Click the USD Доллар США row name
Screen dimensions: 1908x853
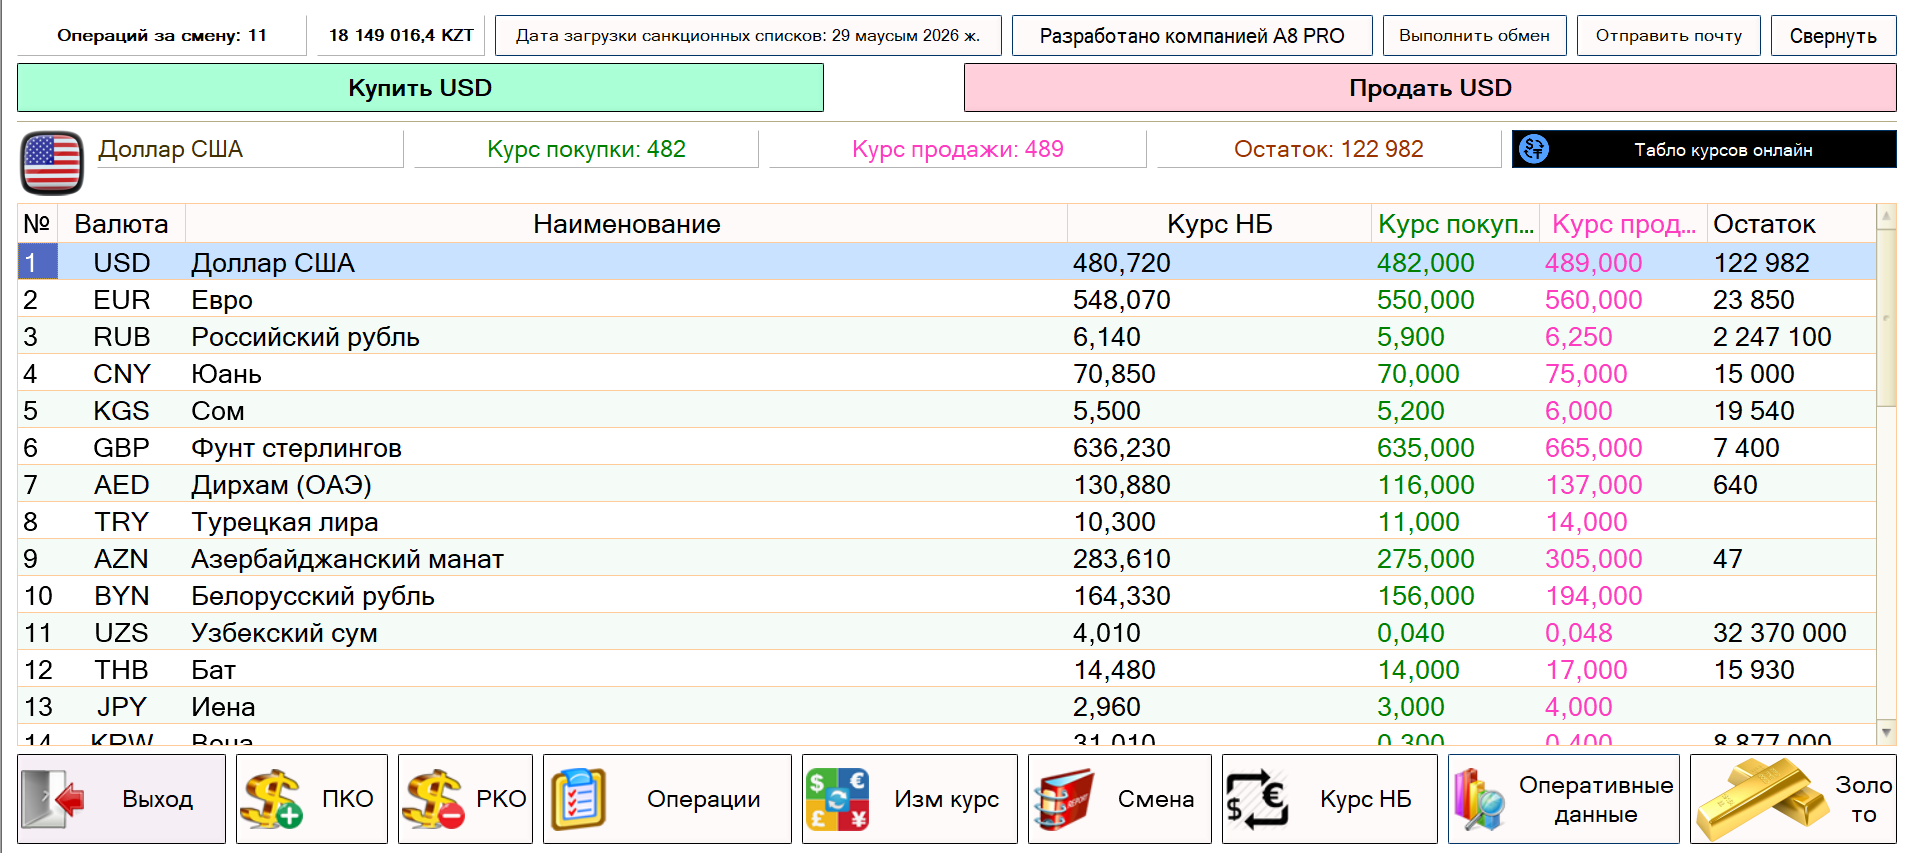click(273, 263)
